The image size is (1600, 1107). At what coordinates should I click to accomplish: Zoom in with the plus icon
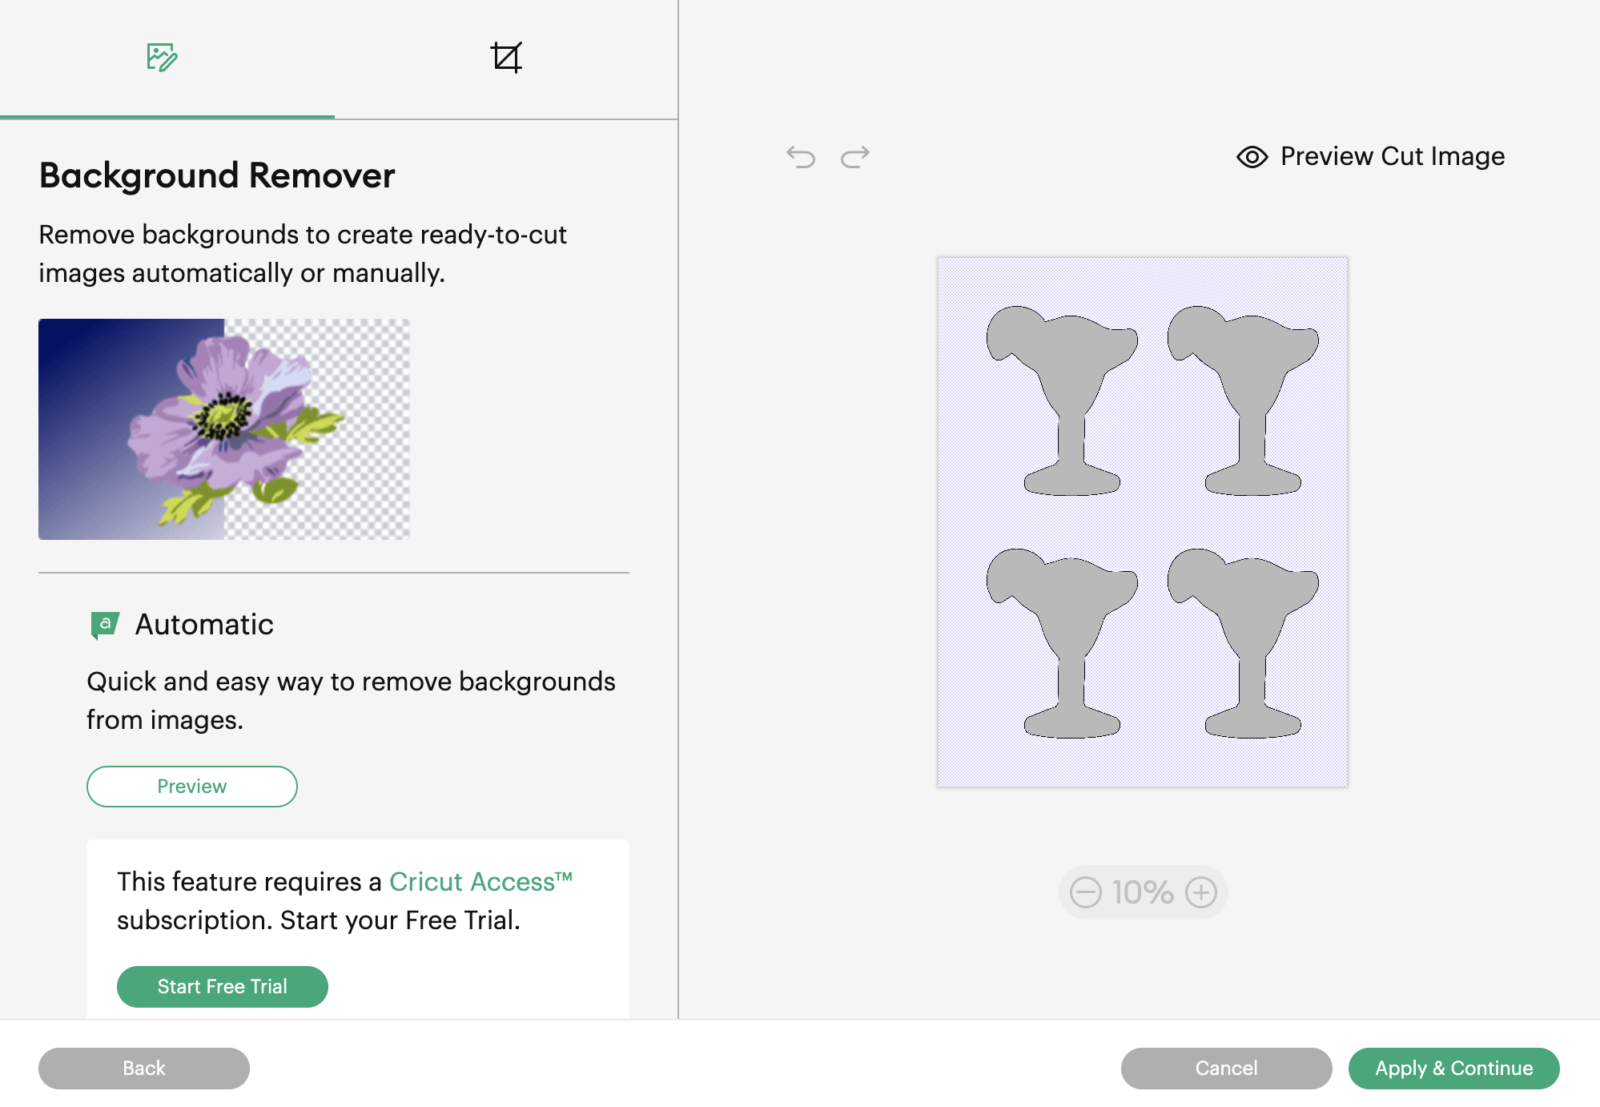pyautogui.click(x=1201, y=892)
